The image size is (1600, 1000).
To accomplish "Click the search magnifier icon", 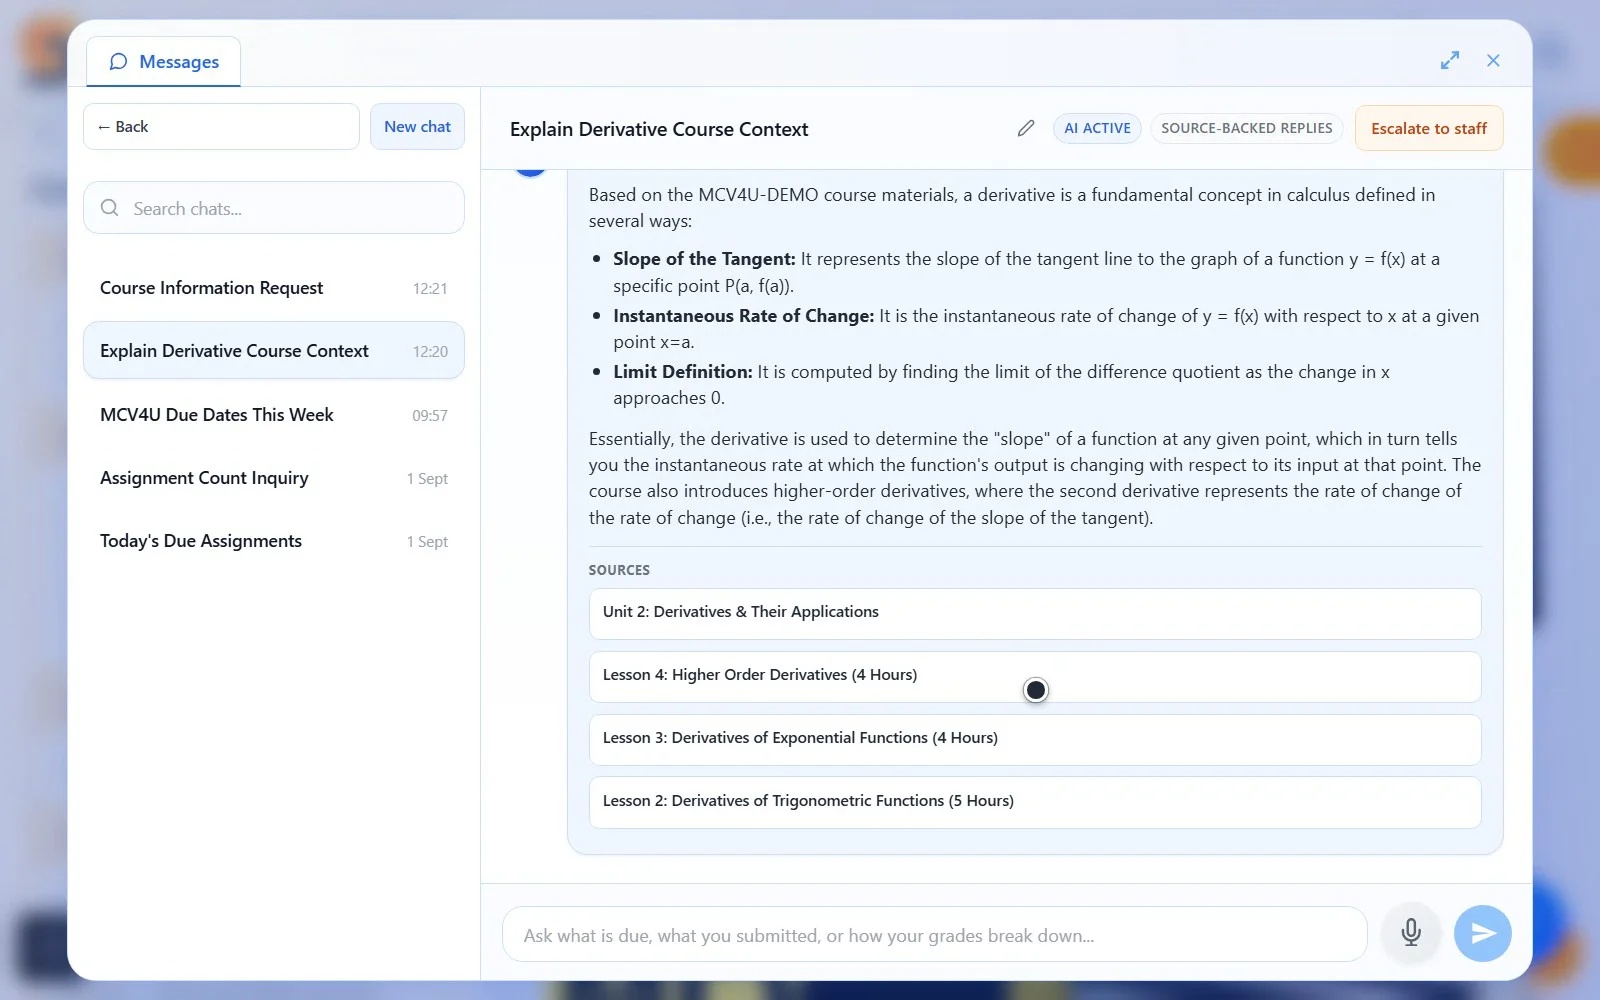I will 110,208.
